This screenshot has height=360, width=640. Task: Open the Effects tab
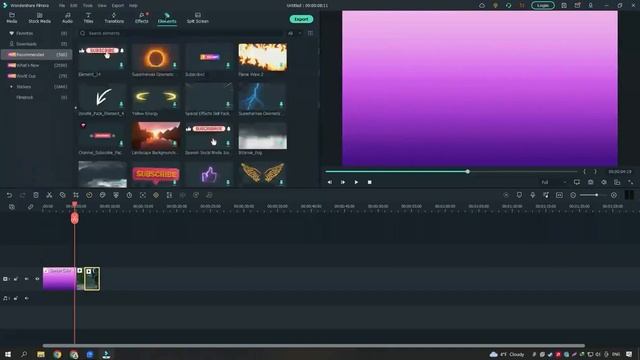pos(142,18)
